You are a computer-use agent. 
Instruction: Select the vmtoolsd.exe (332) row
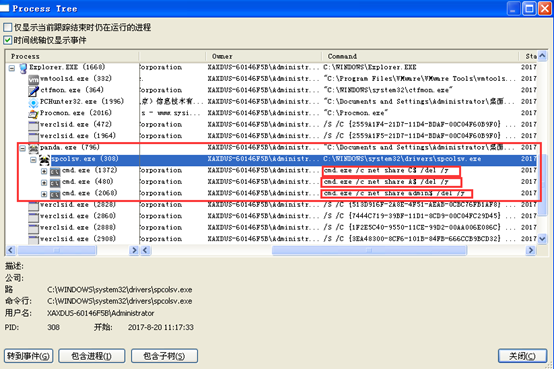(271, 79)
